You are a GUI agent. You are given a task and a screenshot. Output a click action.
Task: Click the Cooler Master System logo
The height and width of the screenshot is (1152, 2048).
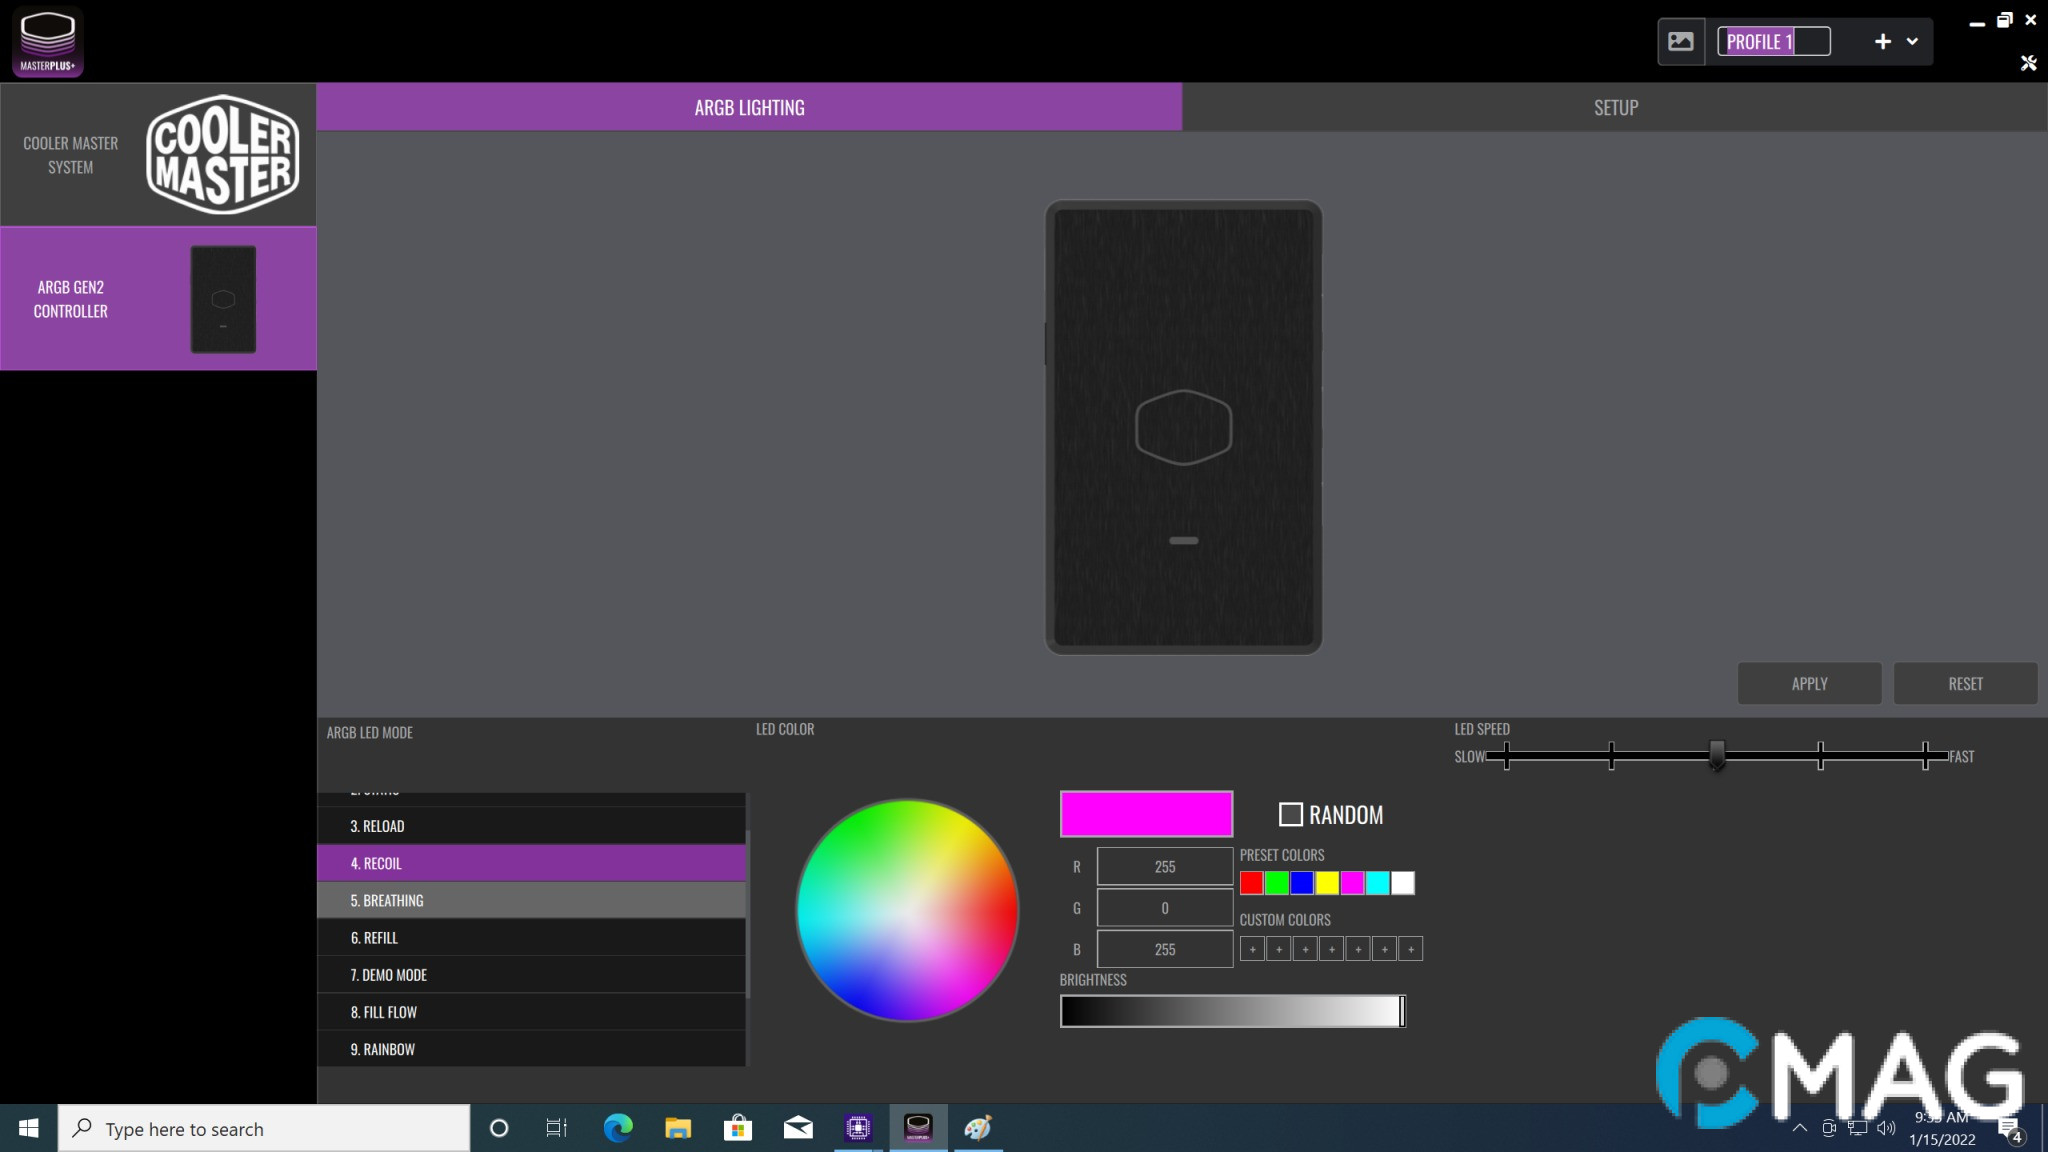pyautogui.click(x=222, y=154)
